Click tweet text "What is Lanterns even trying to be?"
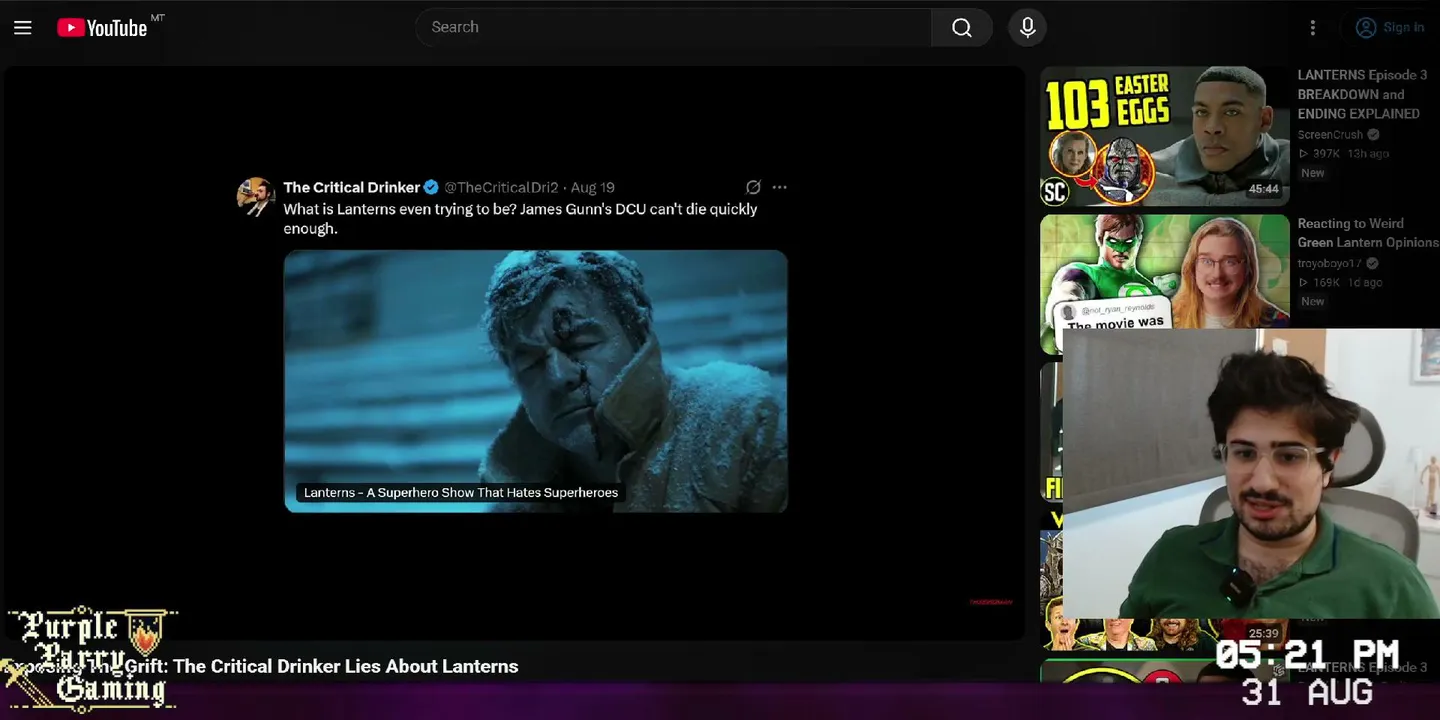Screen dimensions: 1440x720 tap(400, 209)
